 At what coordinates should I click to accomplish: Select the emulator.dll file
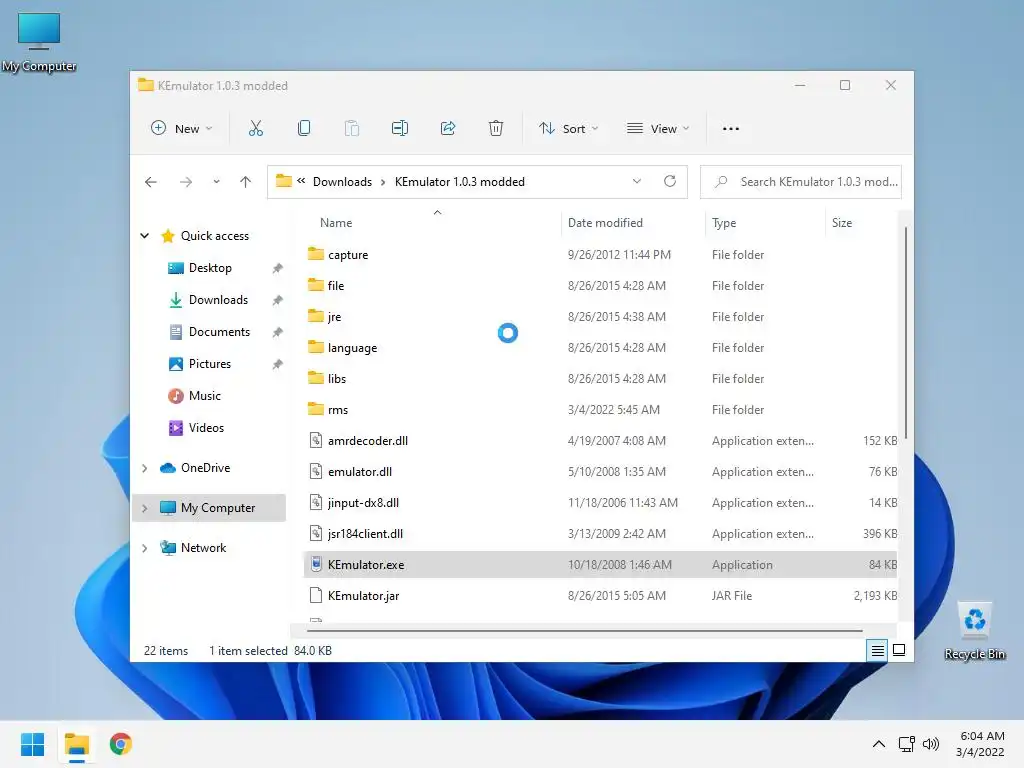[600, 472]
